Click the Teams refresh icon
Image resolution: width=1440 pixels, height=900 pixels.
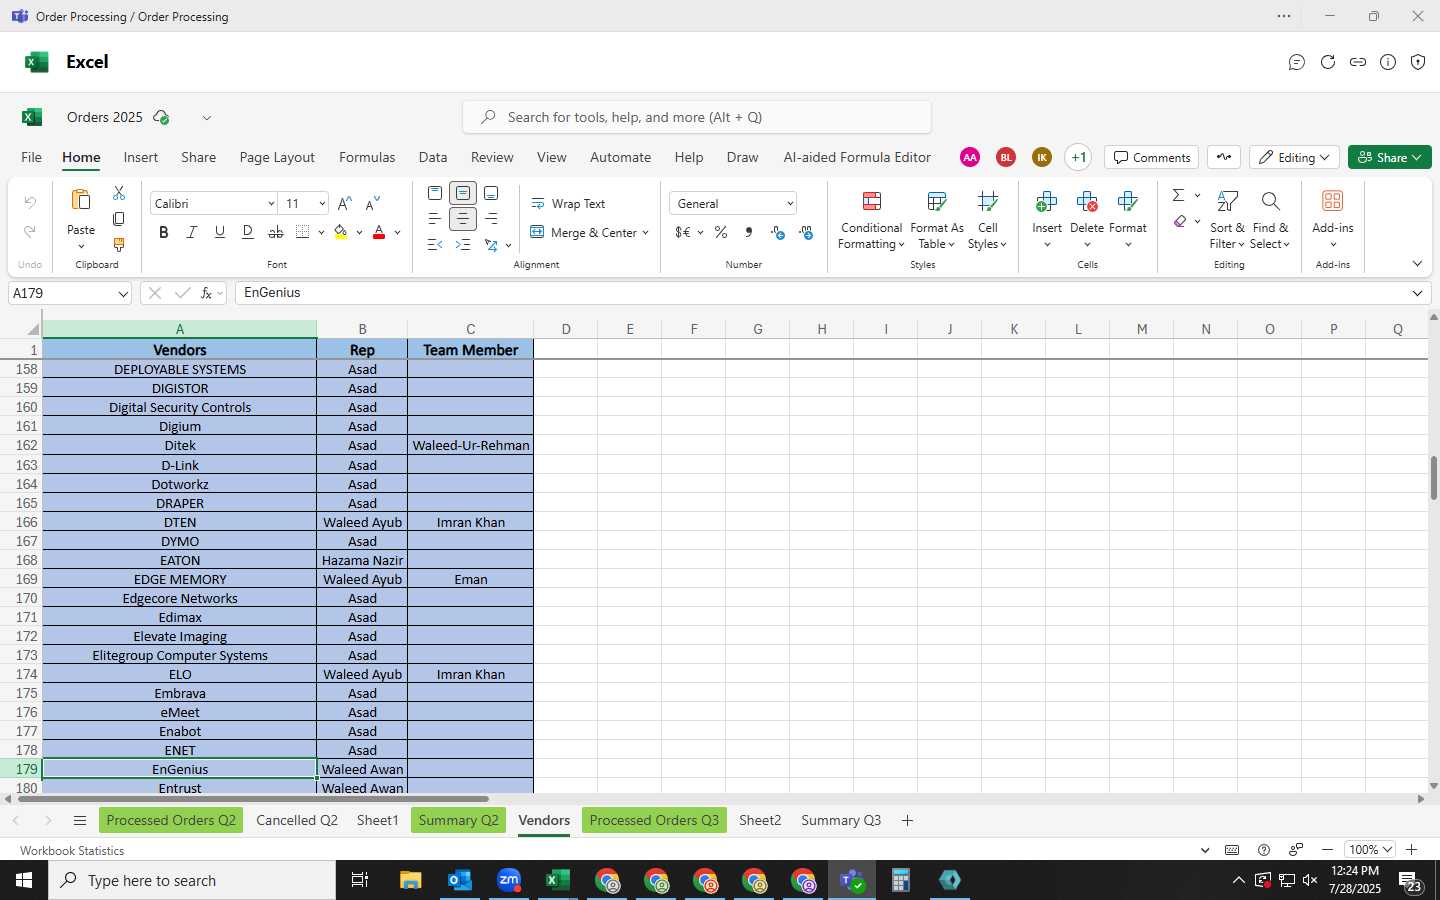pos(1328,62)
